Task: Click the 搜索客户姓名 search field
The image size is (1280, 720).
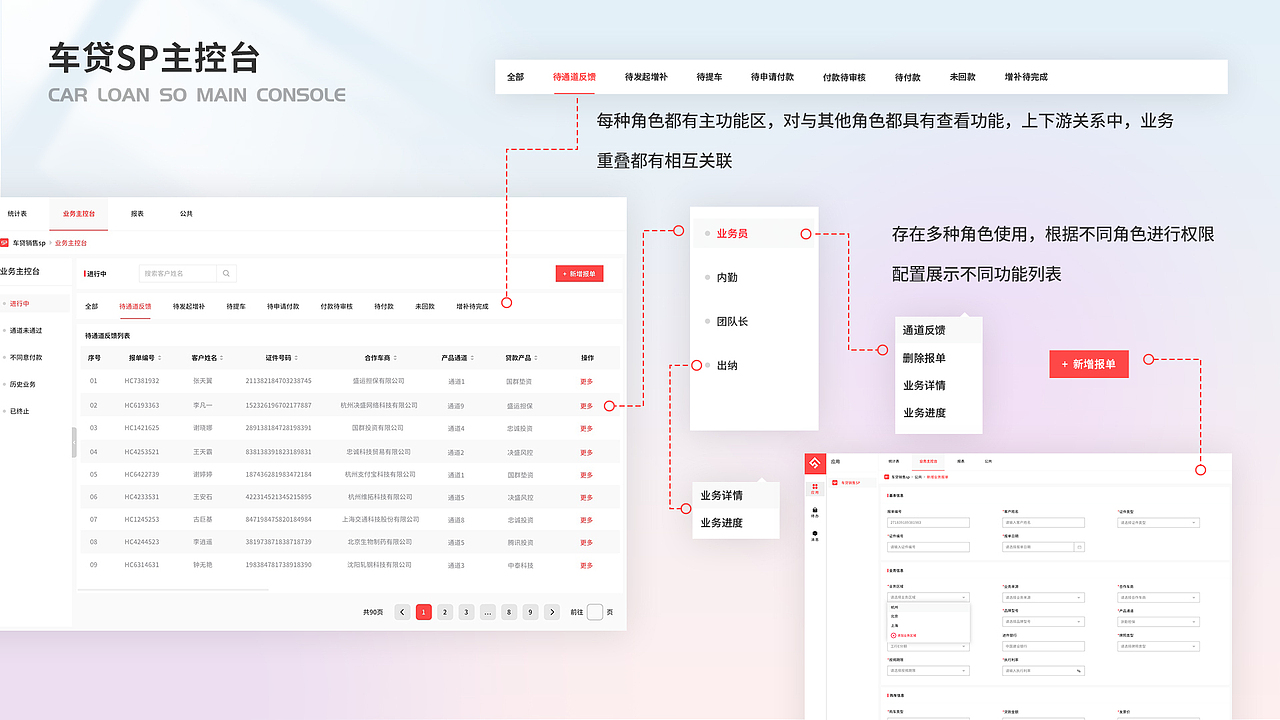Action: click(x=178, y=273)
